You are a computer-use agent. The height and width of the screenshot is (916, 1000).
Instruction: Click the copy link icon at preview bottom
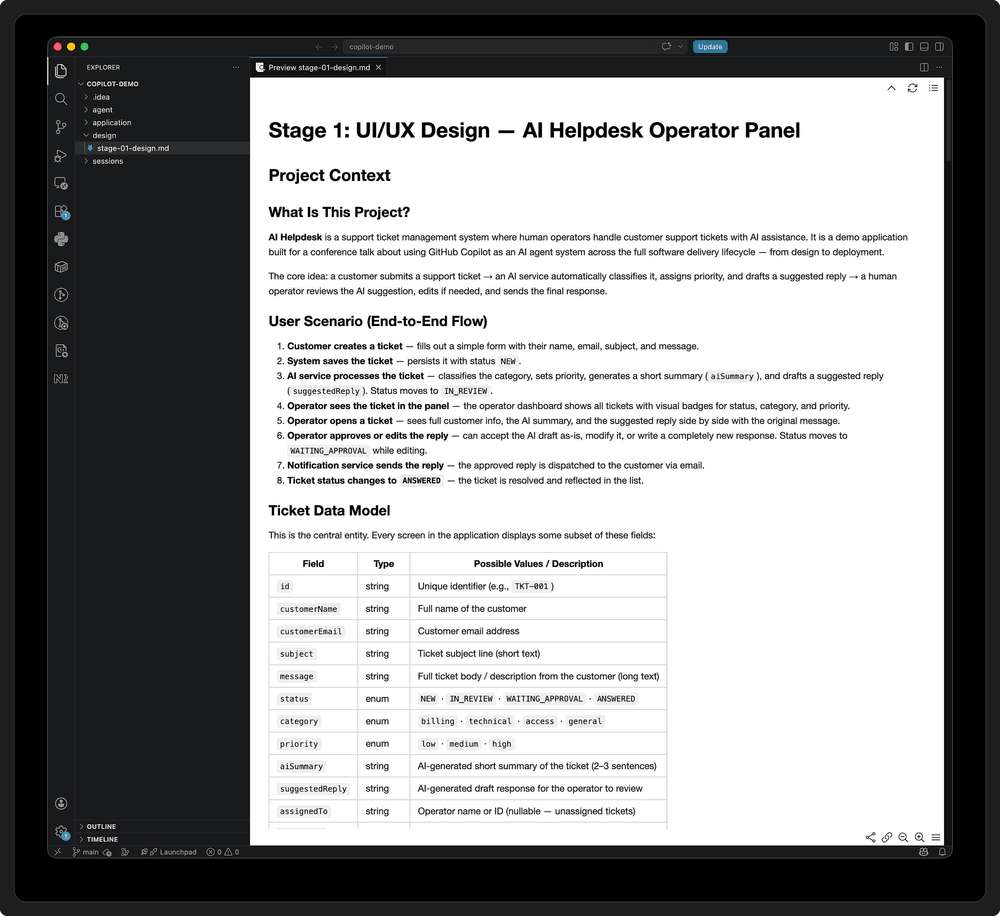pos(886,838)
